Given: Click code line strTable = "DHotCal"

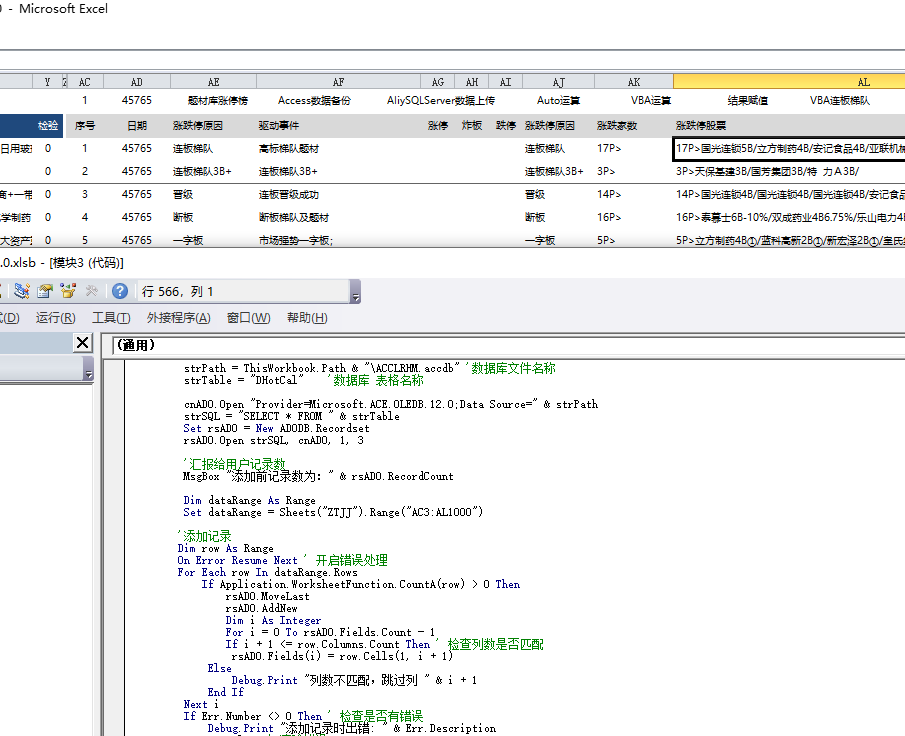Looking at the screenshot, I should 244,380.
